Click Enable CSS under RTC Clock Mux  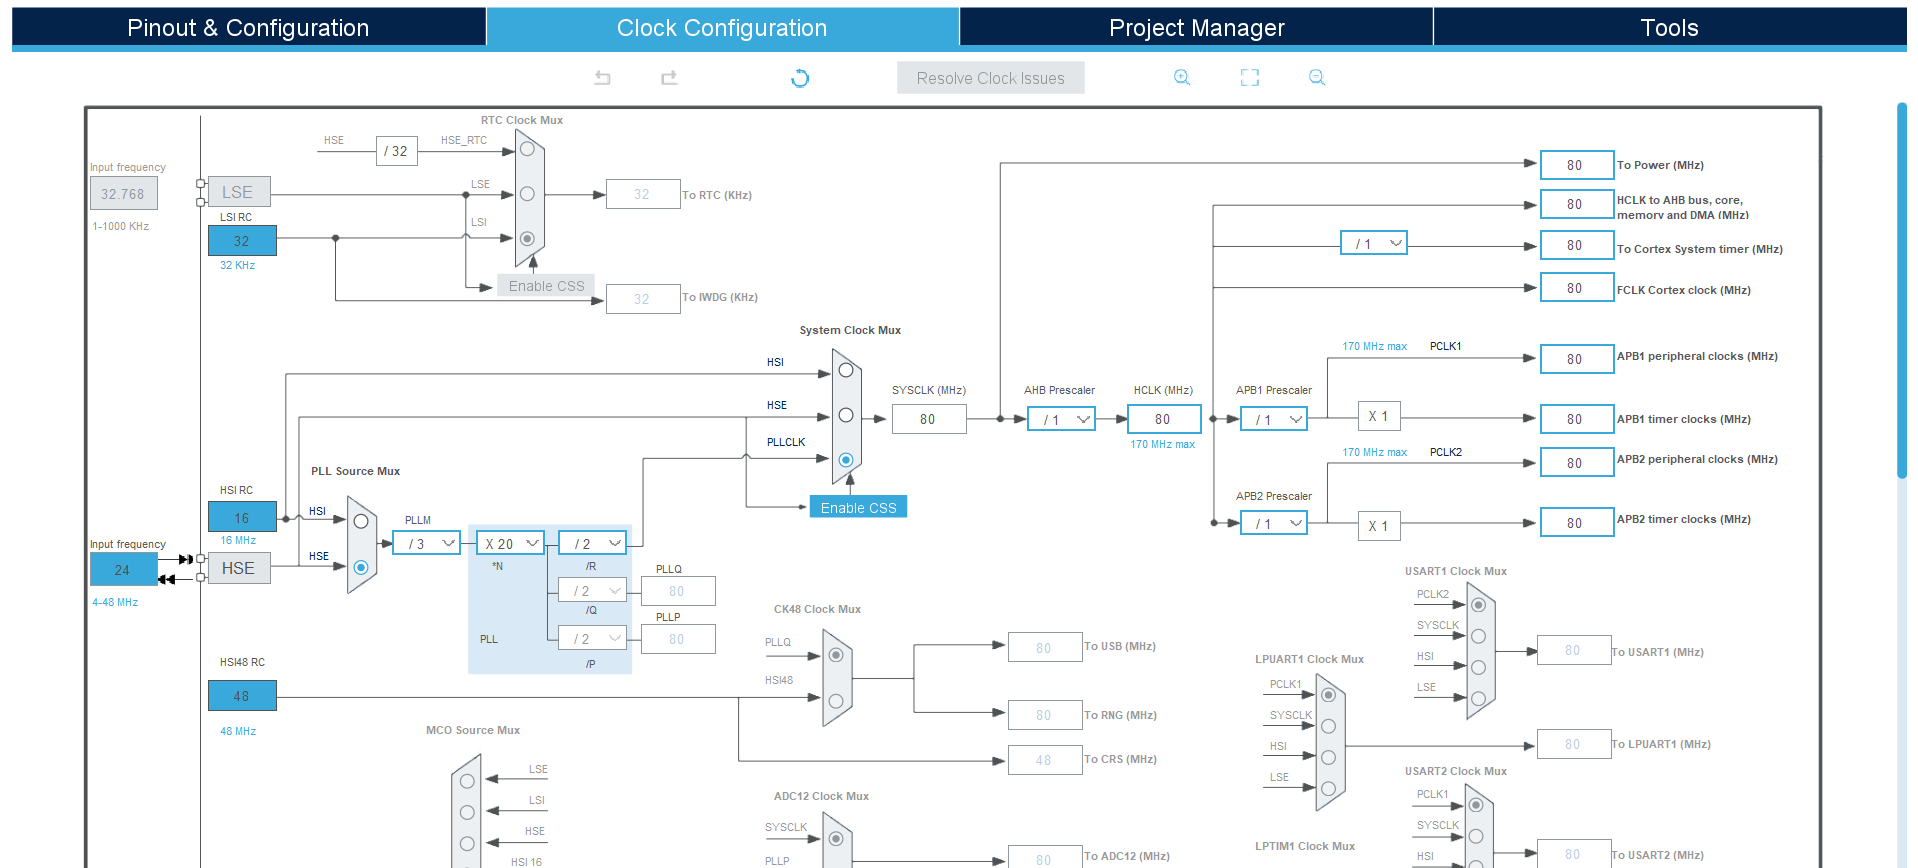(x=546, y=286)
